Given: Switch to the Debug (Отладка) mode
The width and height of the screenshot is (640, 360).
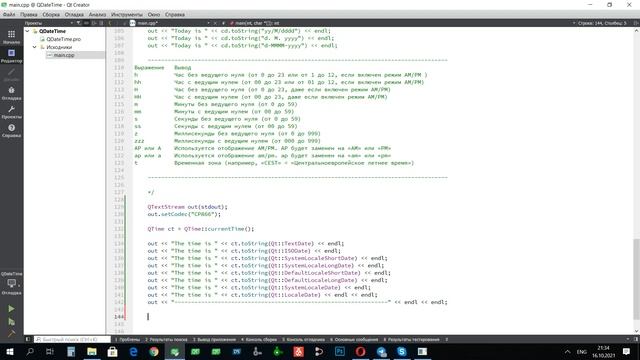Looking at the screenshot, I should click(x=11, y=93).
